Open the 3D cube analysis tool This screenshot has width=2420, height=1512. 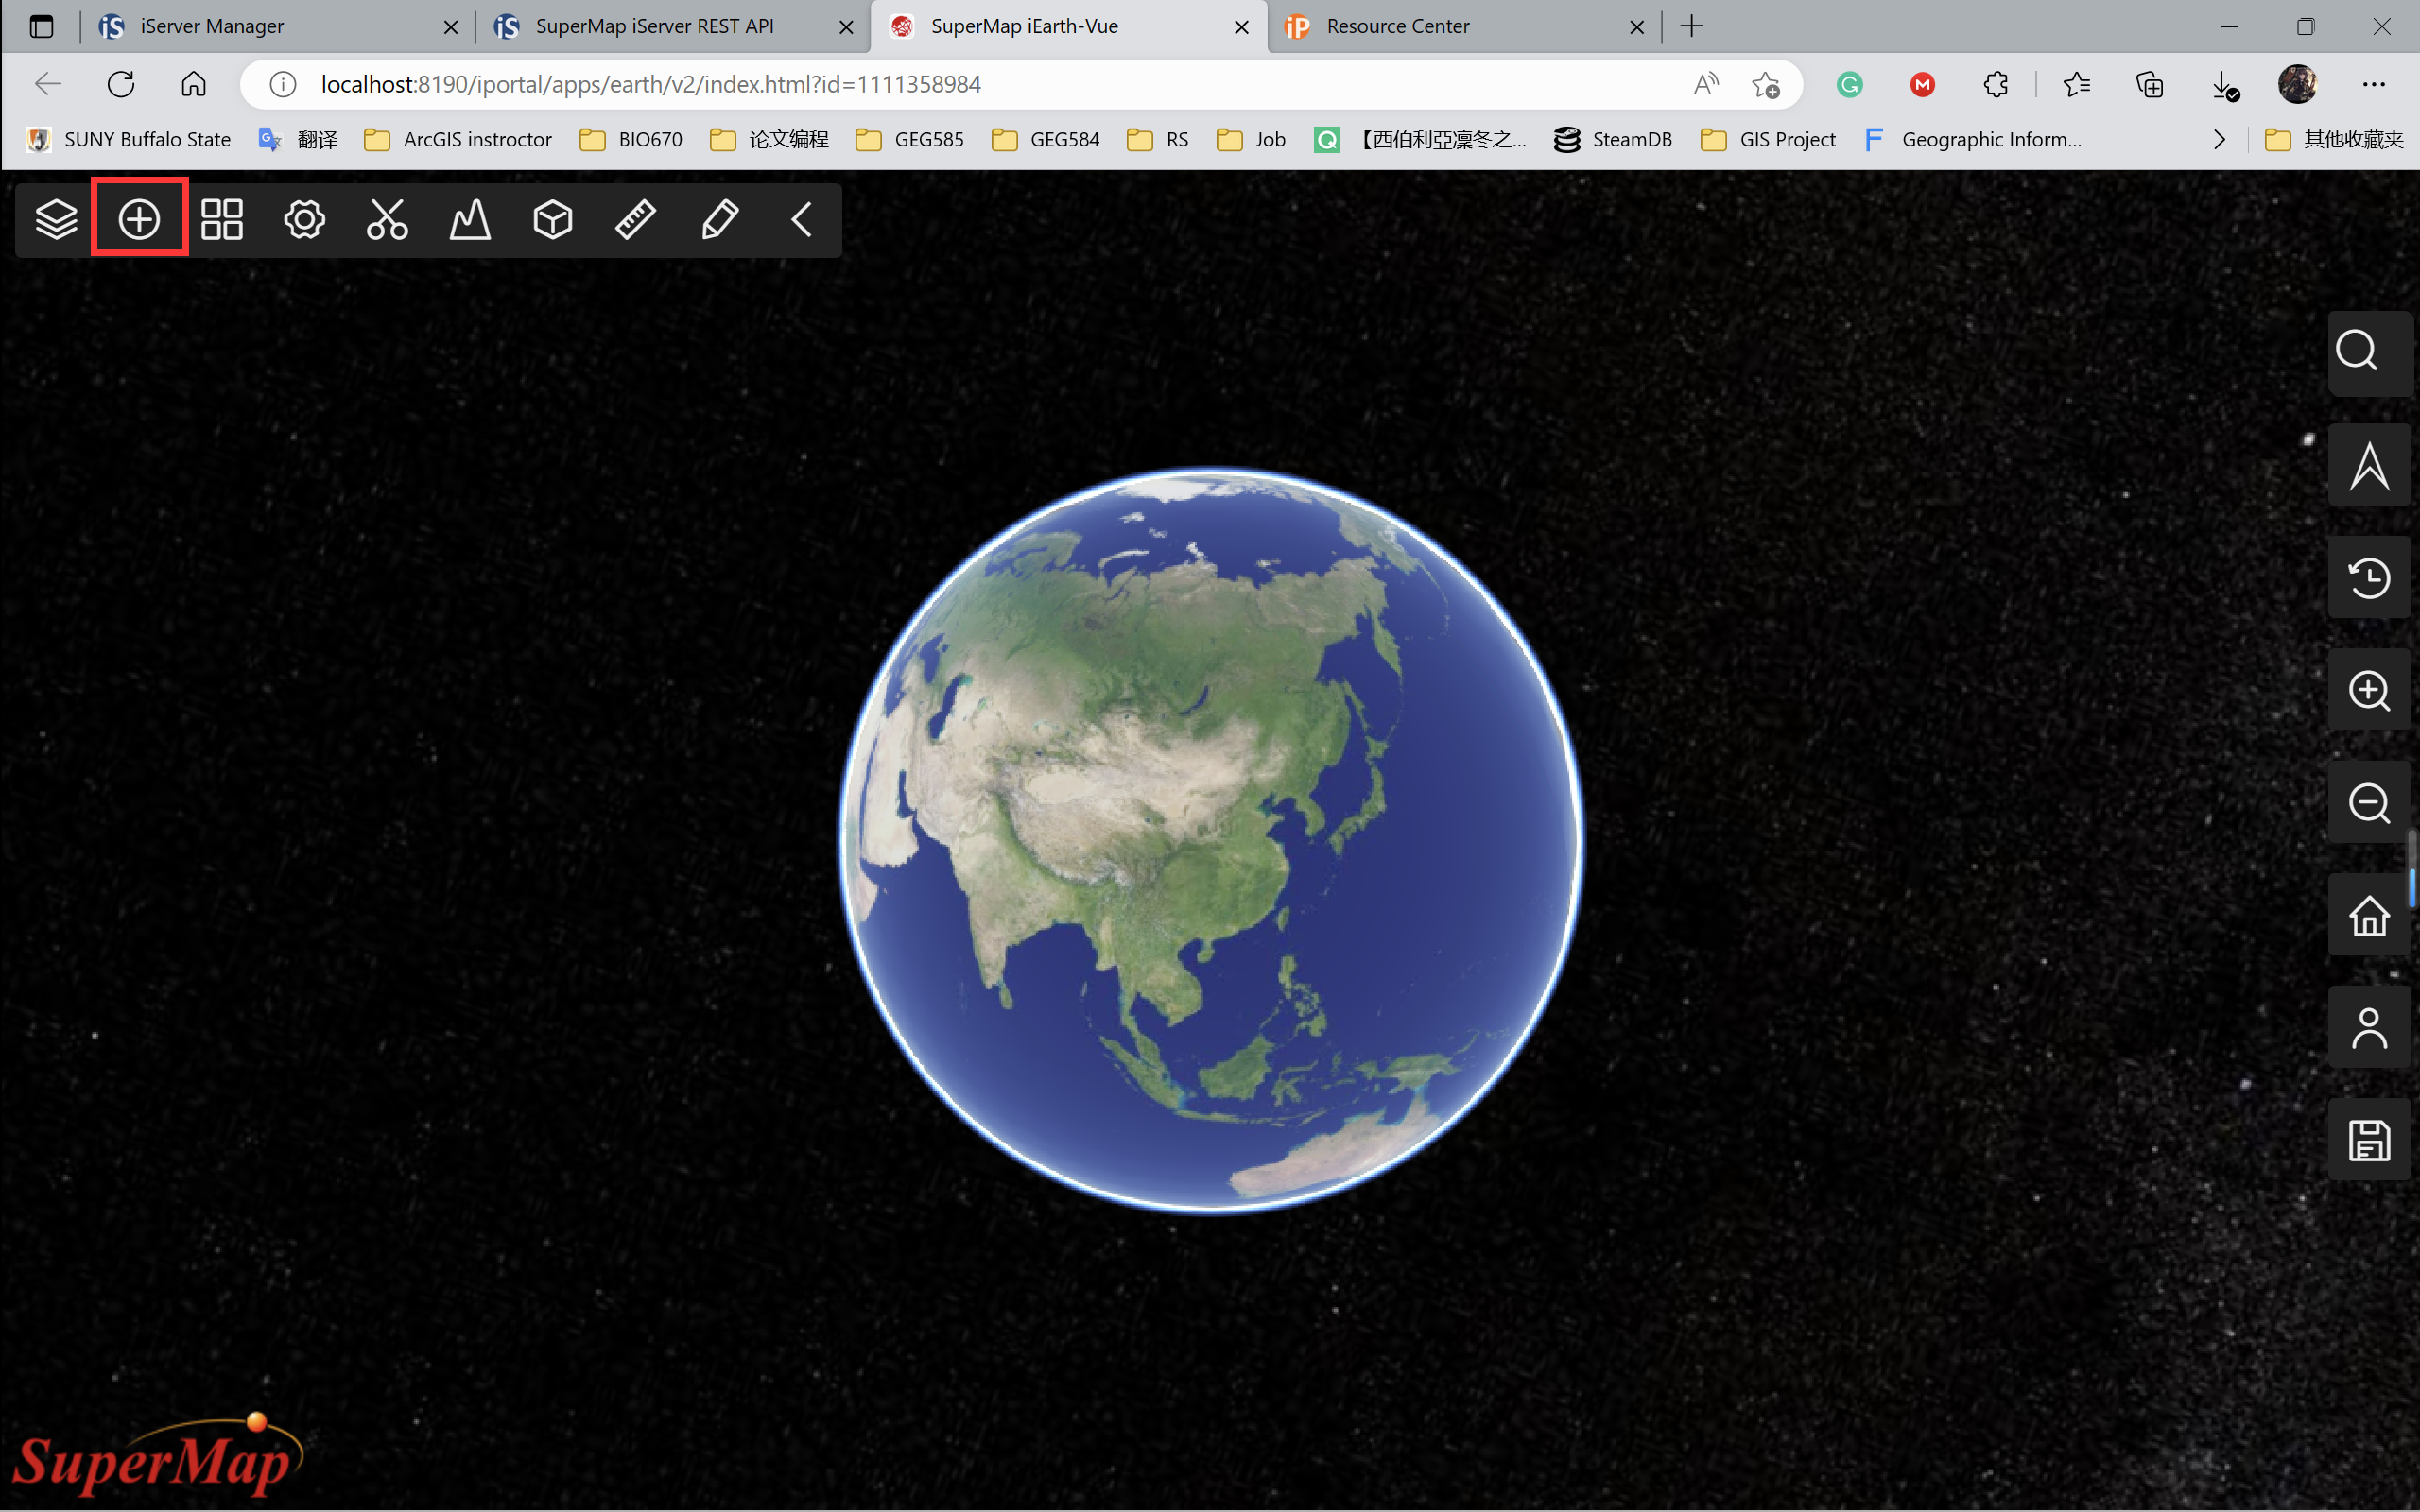[553, 219]
